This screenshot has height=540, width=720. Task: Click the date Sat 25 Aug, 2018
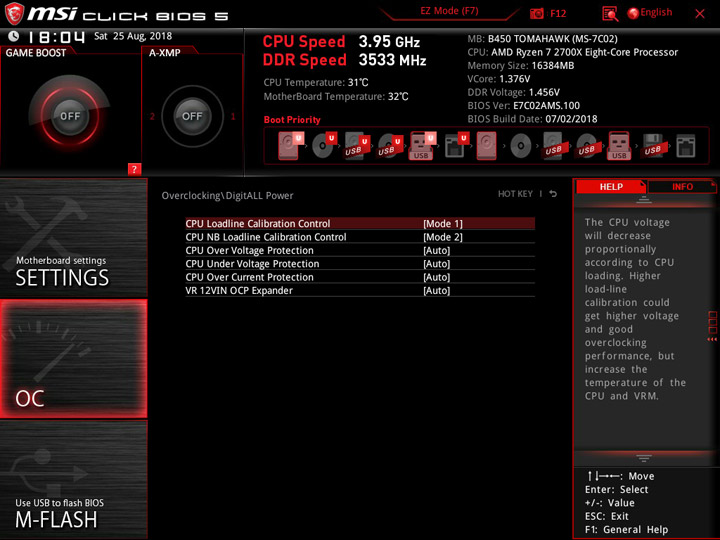(133, 36)
